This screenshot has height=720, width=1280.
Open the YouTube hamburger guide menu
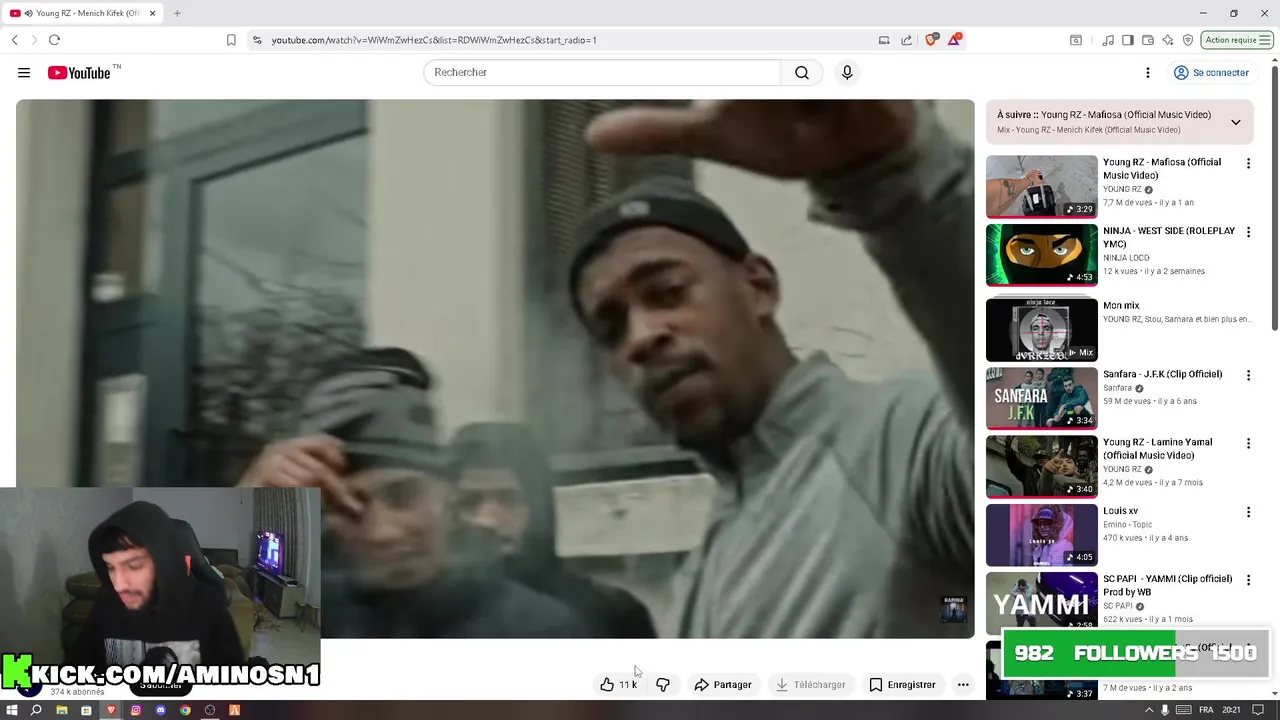[24, 73]
